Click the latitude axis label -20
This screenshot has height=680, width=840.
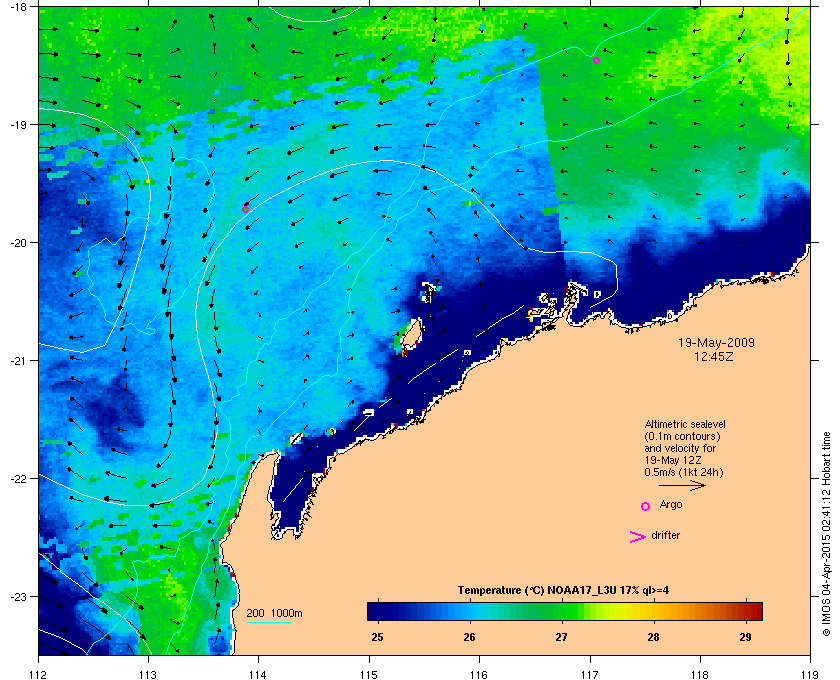pos(18,243)
